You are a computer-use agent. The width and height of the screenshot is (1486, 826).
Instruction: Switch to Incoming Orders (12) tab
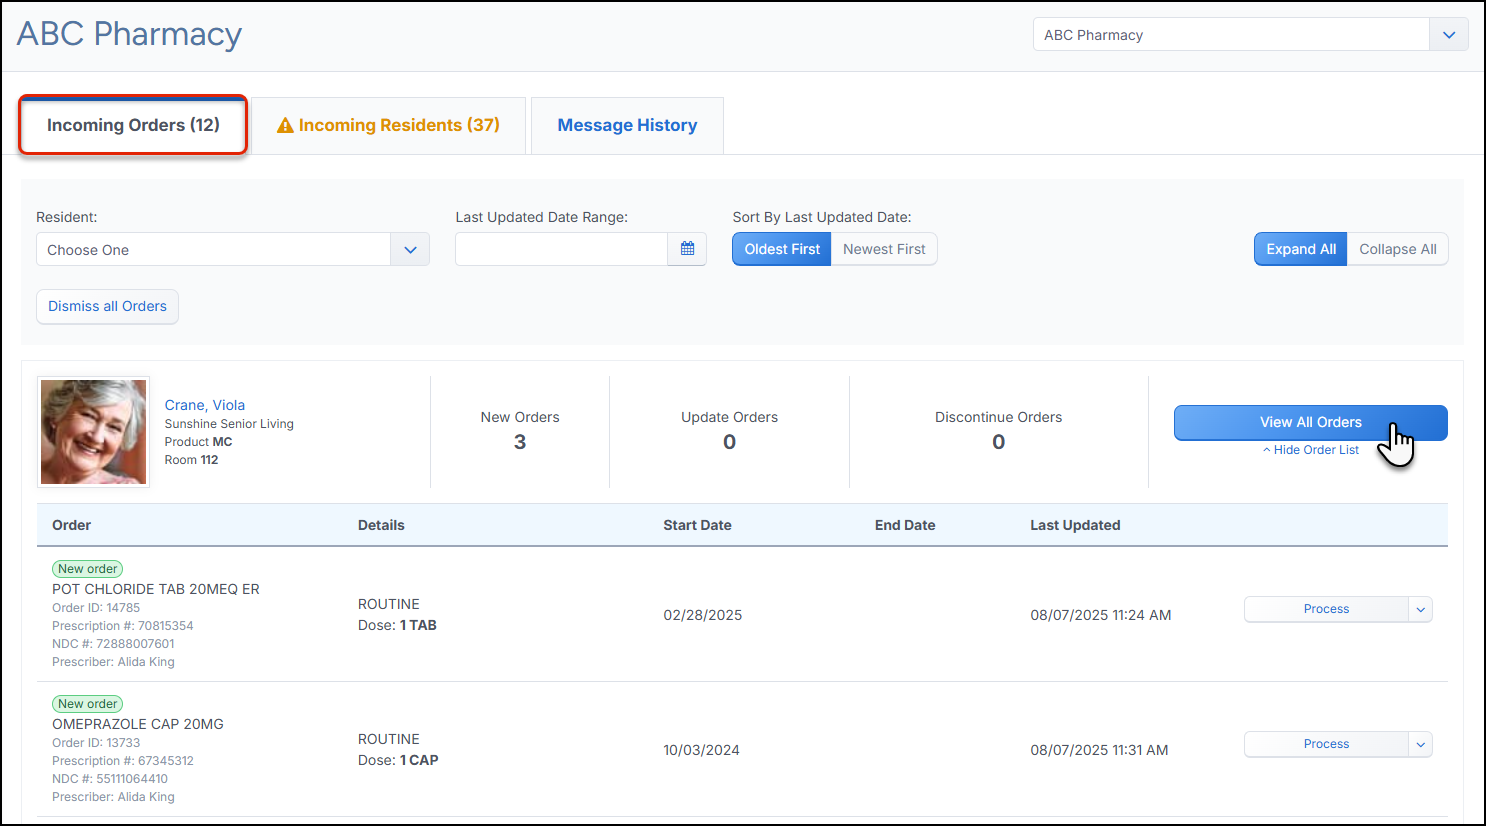point(133,125)
